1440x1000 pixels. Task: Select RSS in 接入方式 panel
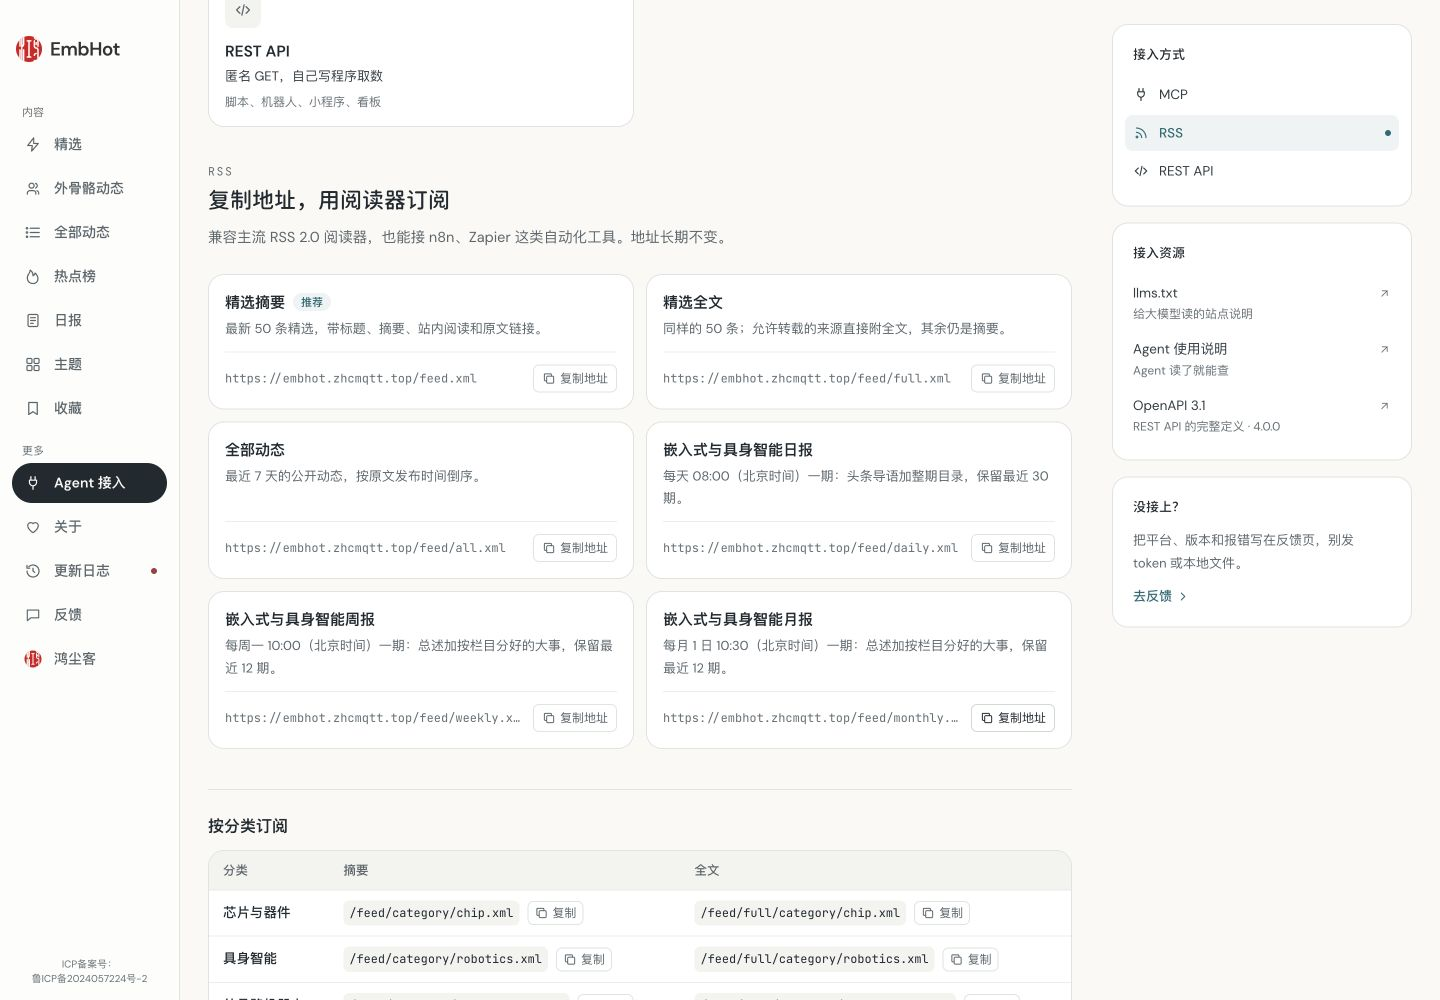[x=1262, y=133]
